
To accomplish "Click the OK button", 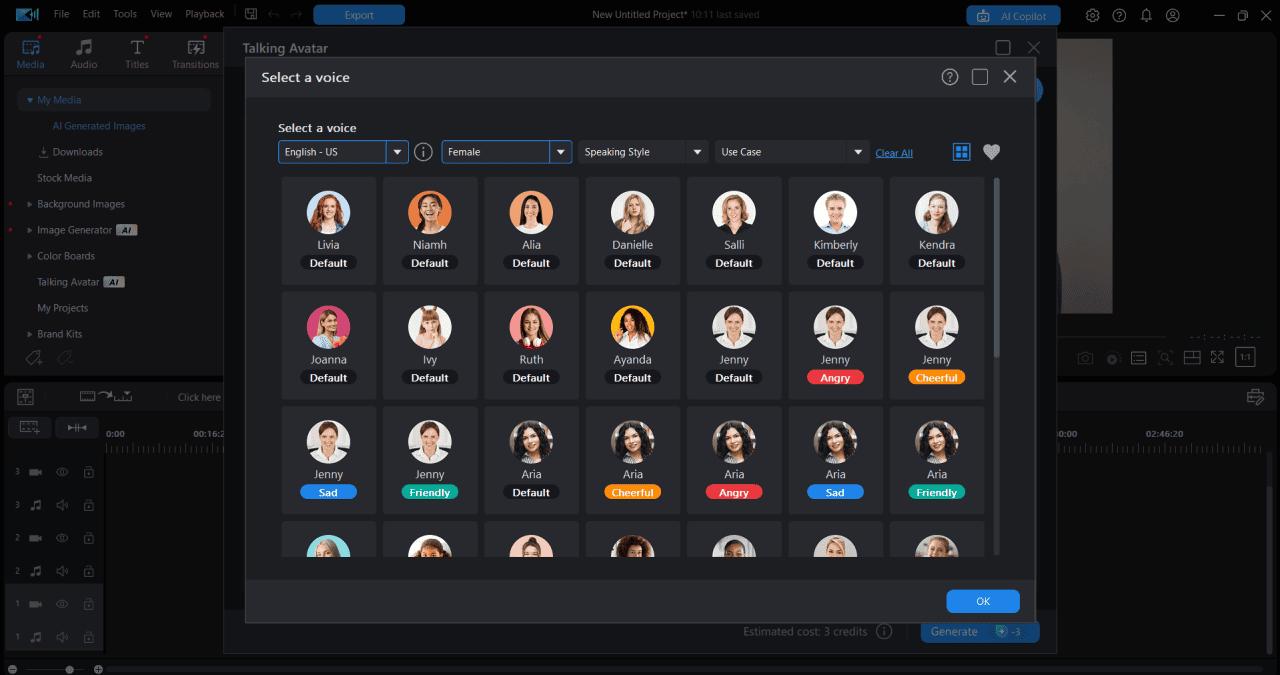I will [983, 601].
